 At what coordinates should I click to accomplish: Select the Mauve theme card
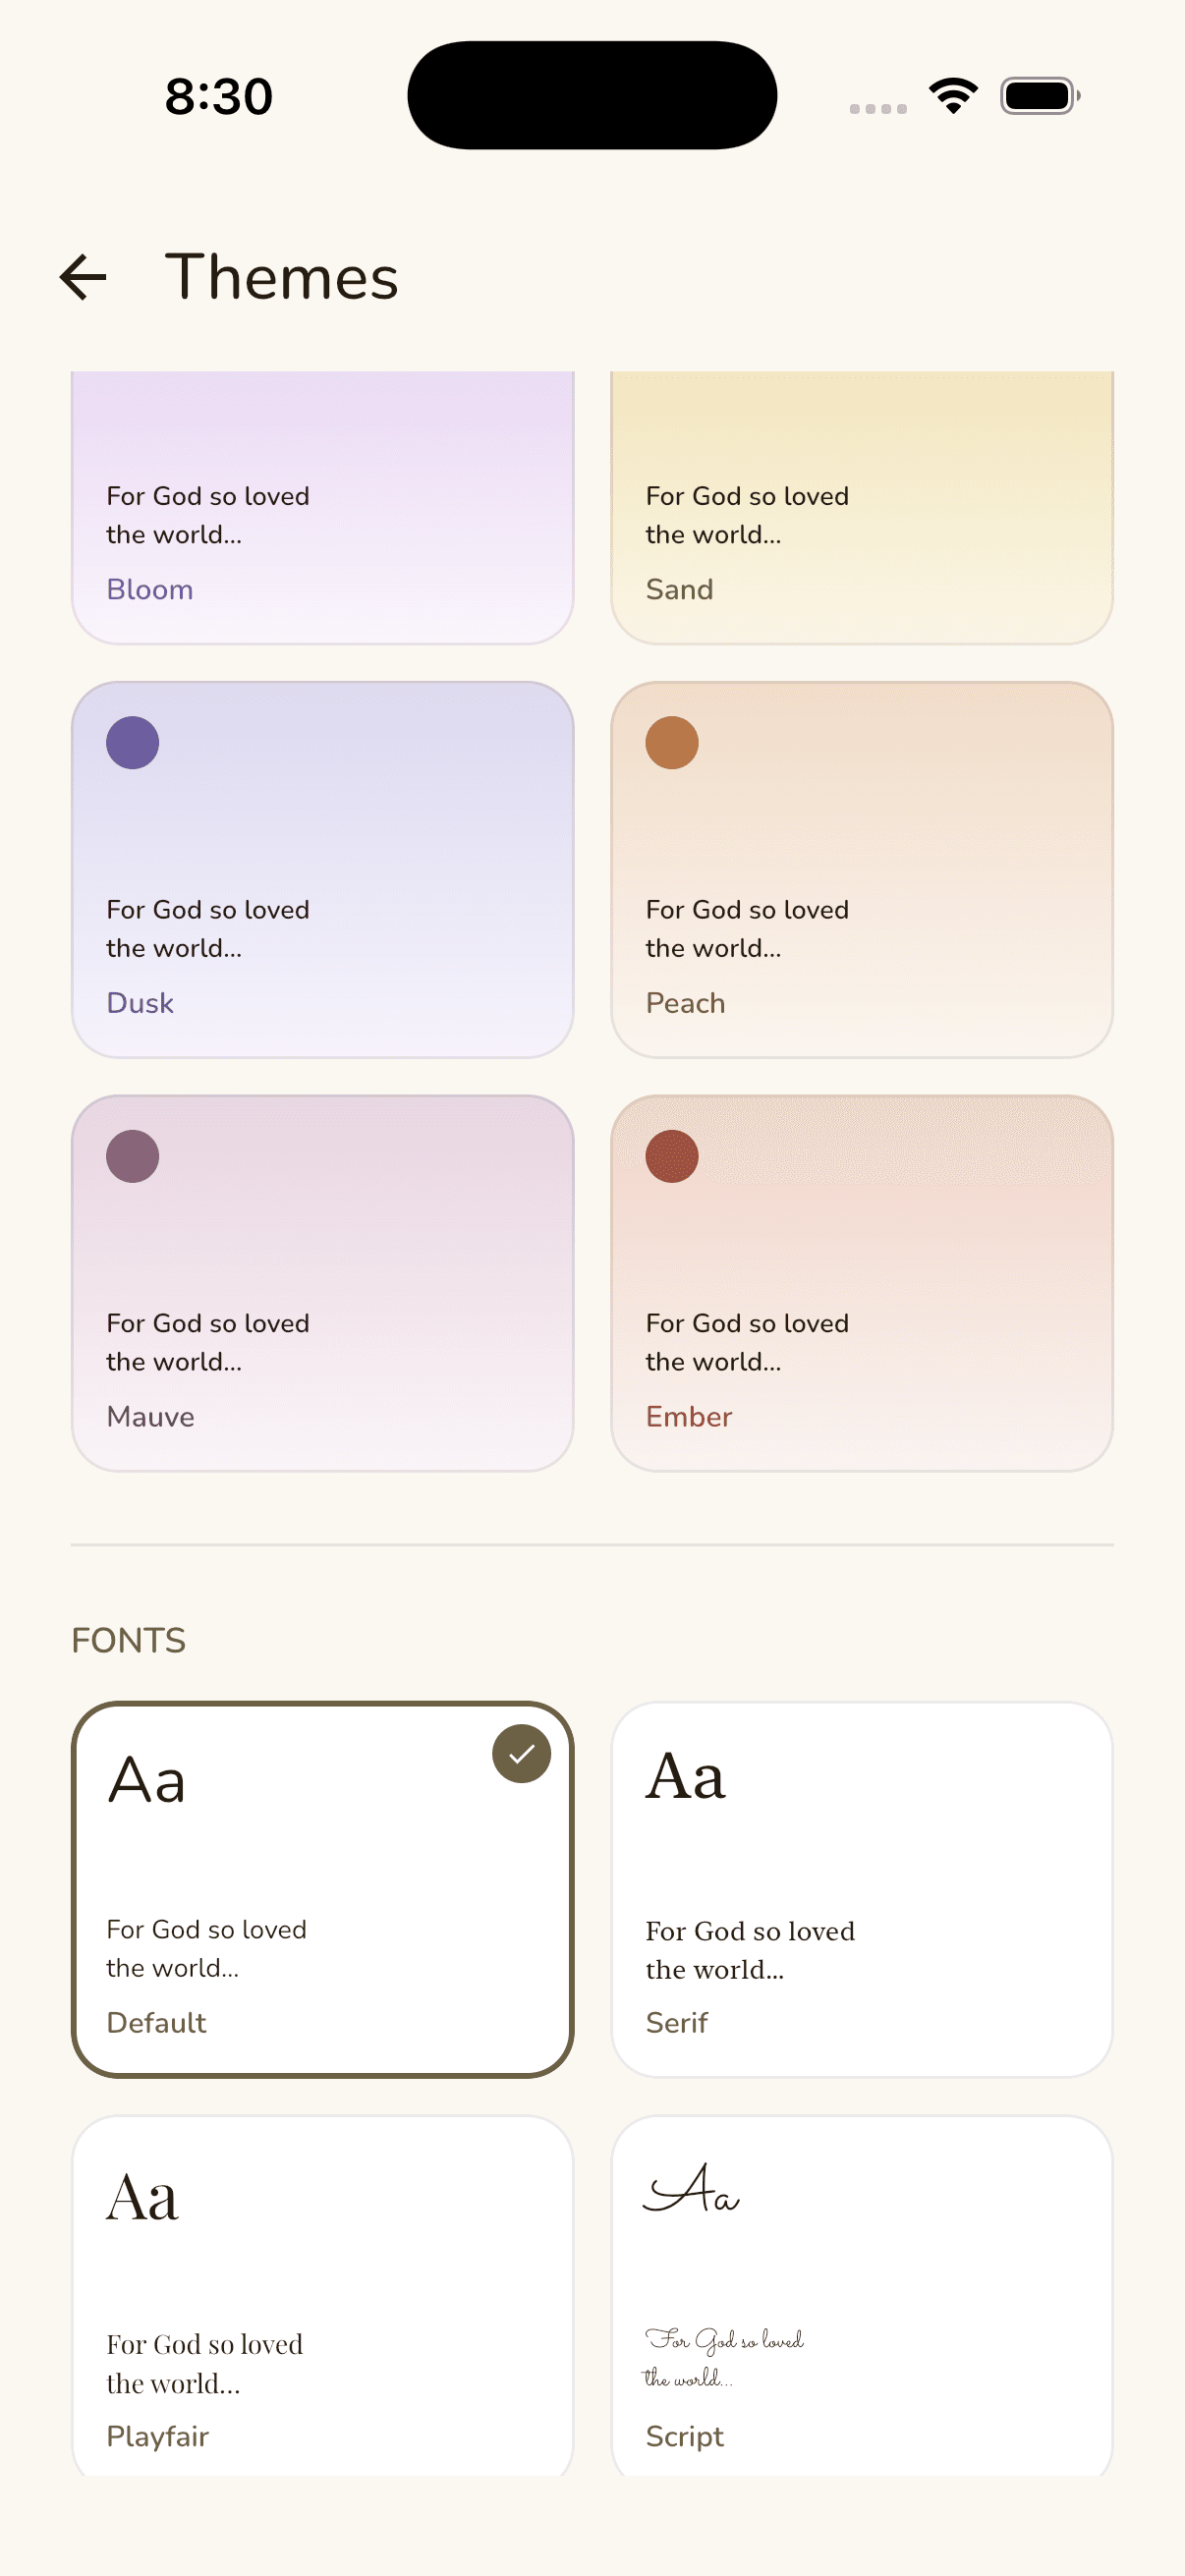[x=322, y=1282]
